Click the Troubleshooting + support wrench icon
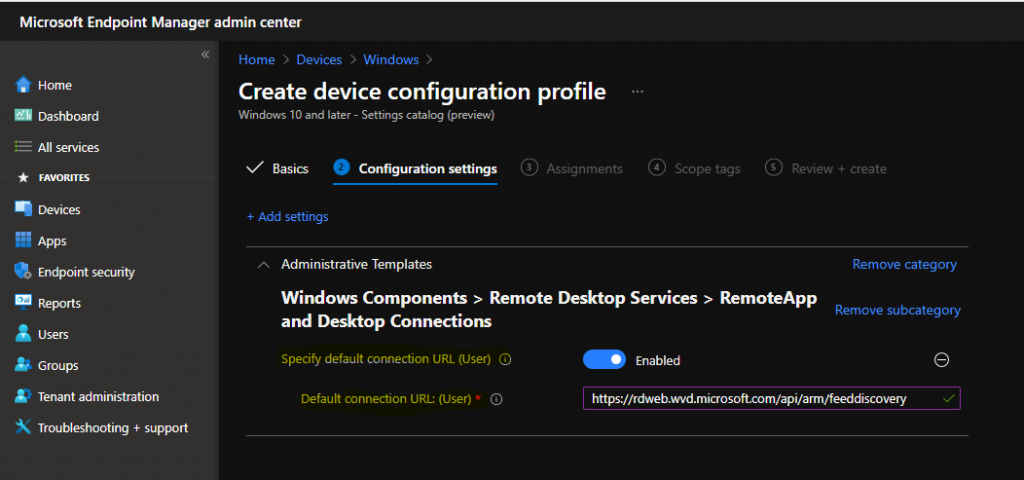The image size is (1024, 480). (23, 427)
